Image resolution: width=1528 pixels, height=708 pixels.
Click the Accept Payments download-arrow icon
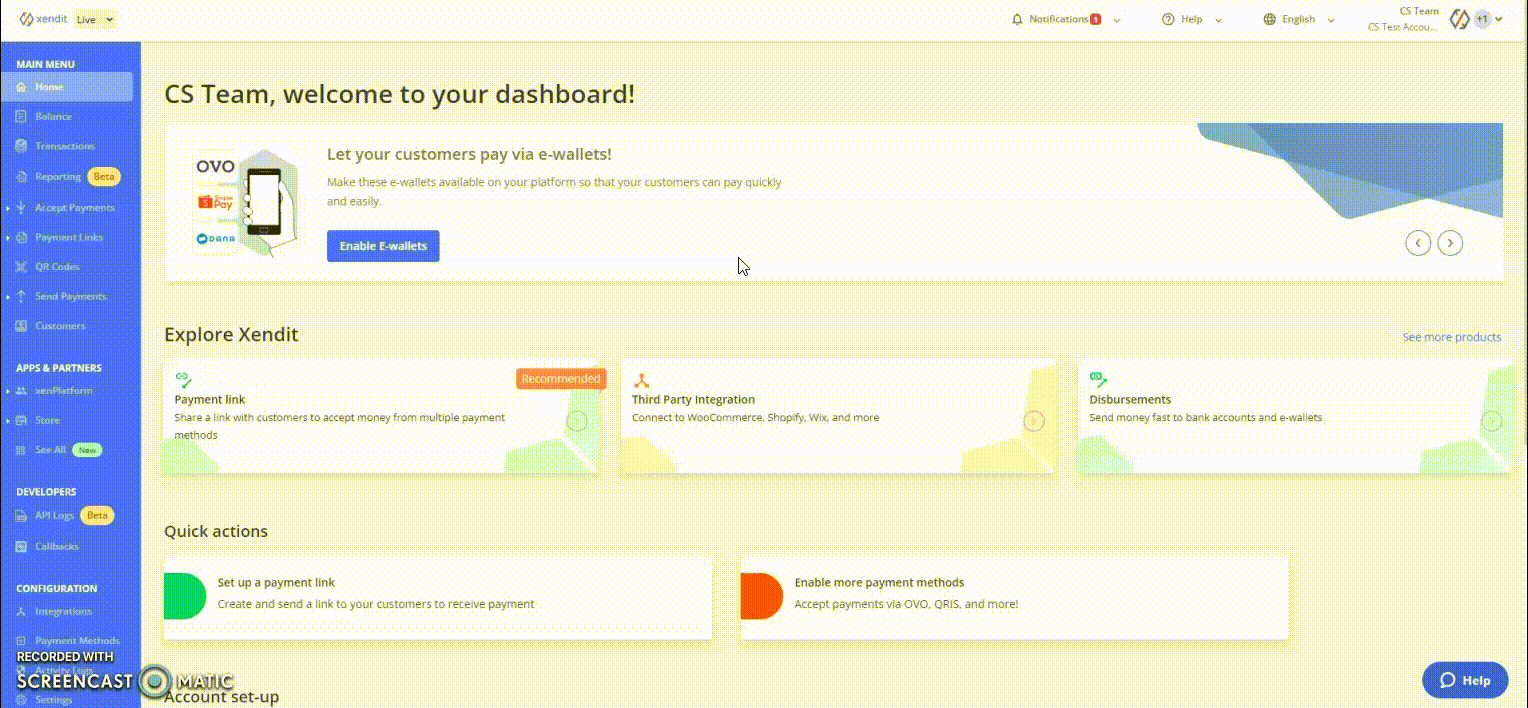22,208
